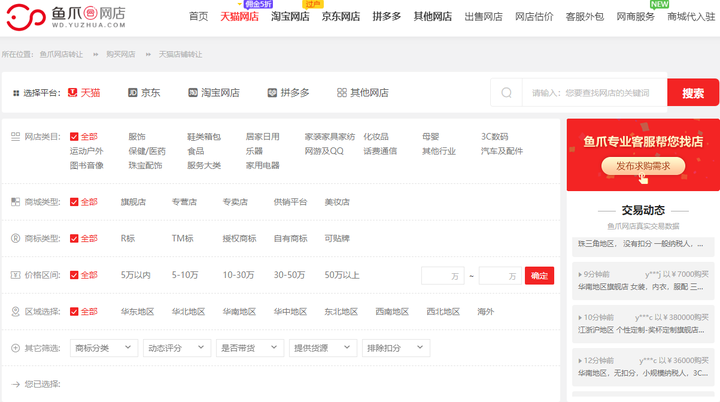Click the 商标类型 registered-mark icon
This screenshot has width=720, height=402.
[x=16, y=238]
